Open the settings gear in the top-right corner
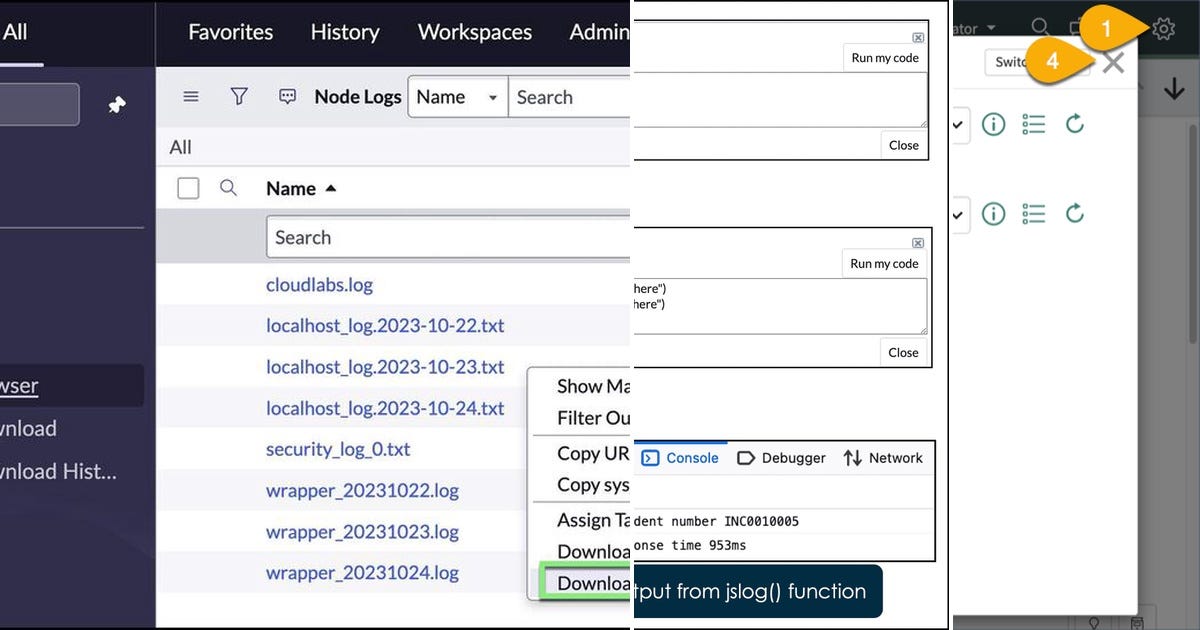This screenshot has height=630, width=1200. tap(1163, 30)
